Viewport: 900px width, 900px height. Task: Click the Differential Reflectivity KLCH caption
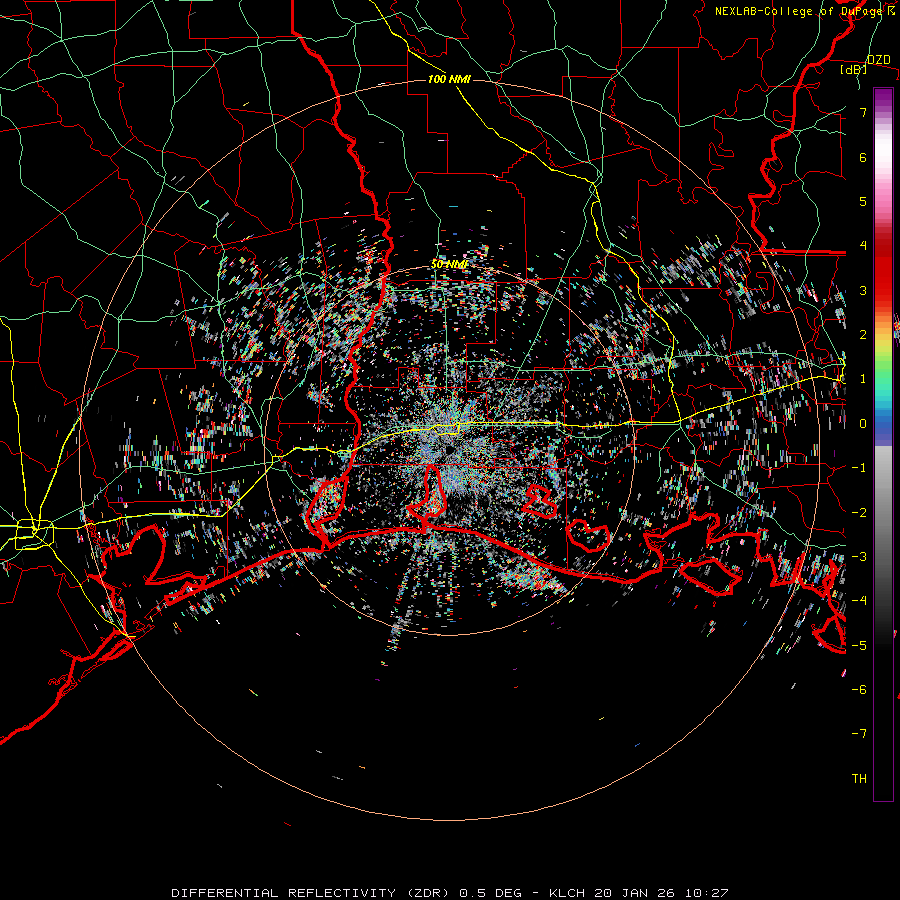coord(449,893)
